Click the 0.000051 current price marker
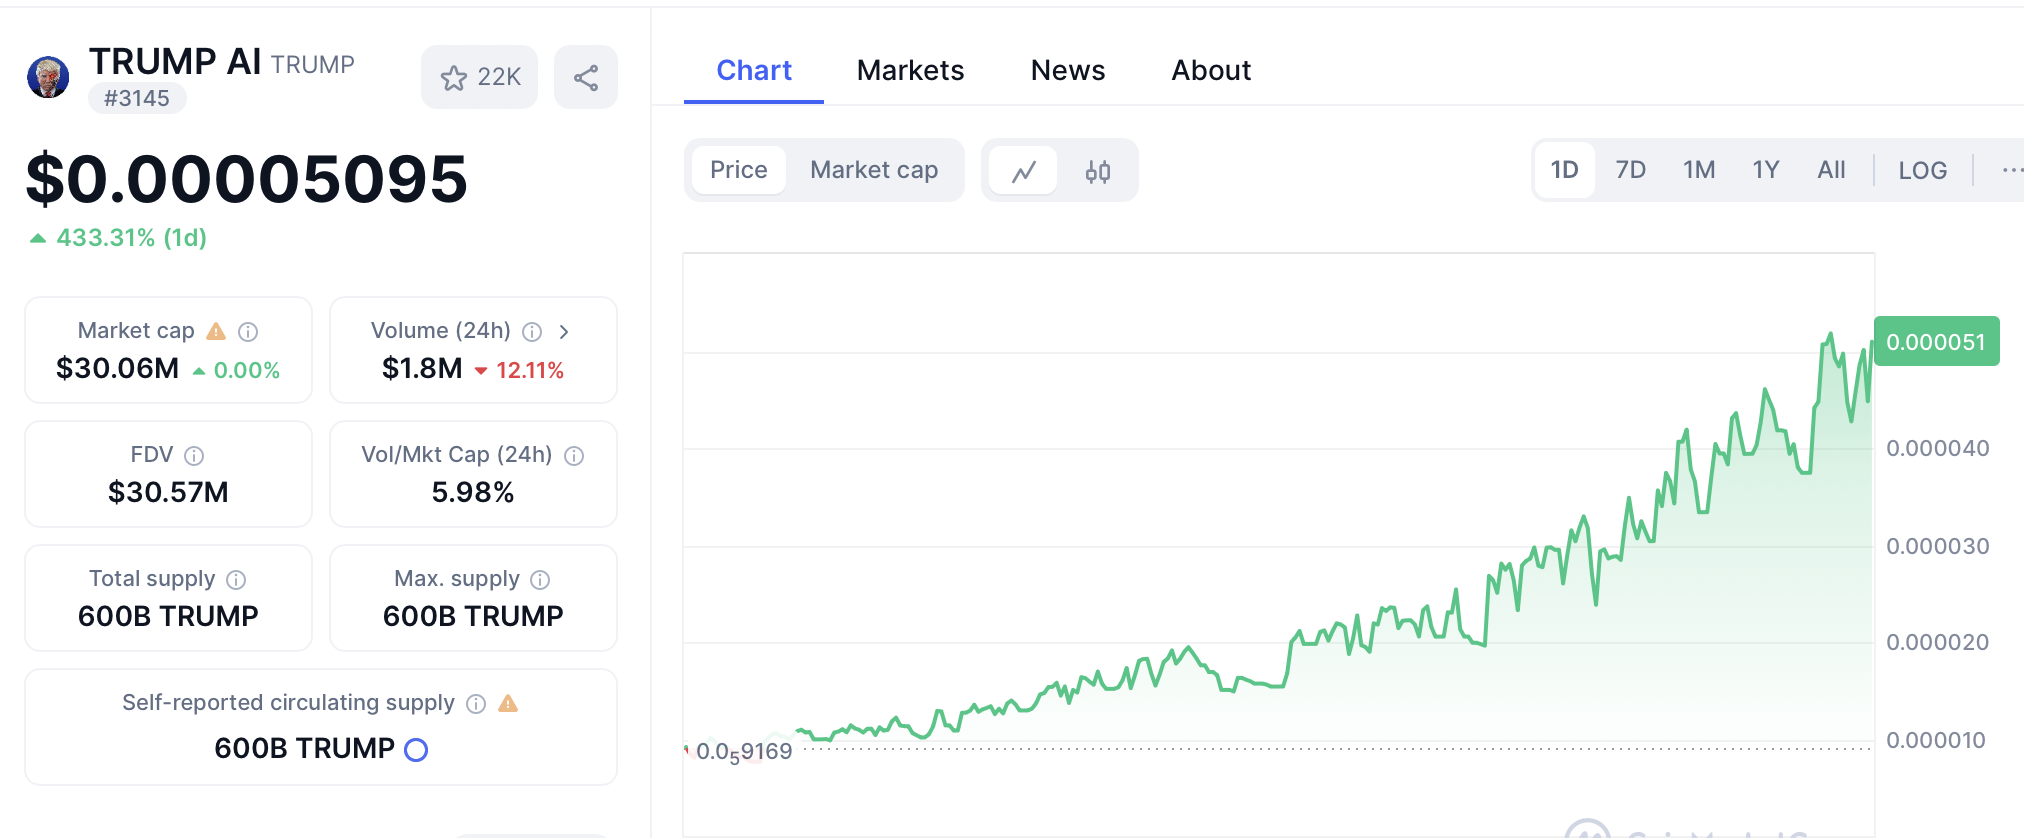2024x838 pixels. point(1936,342)
